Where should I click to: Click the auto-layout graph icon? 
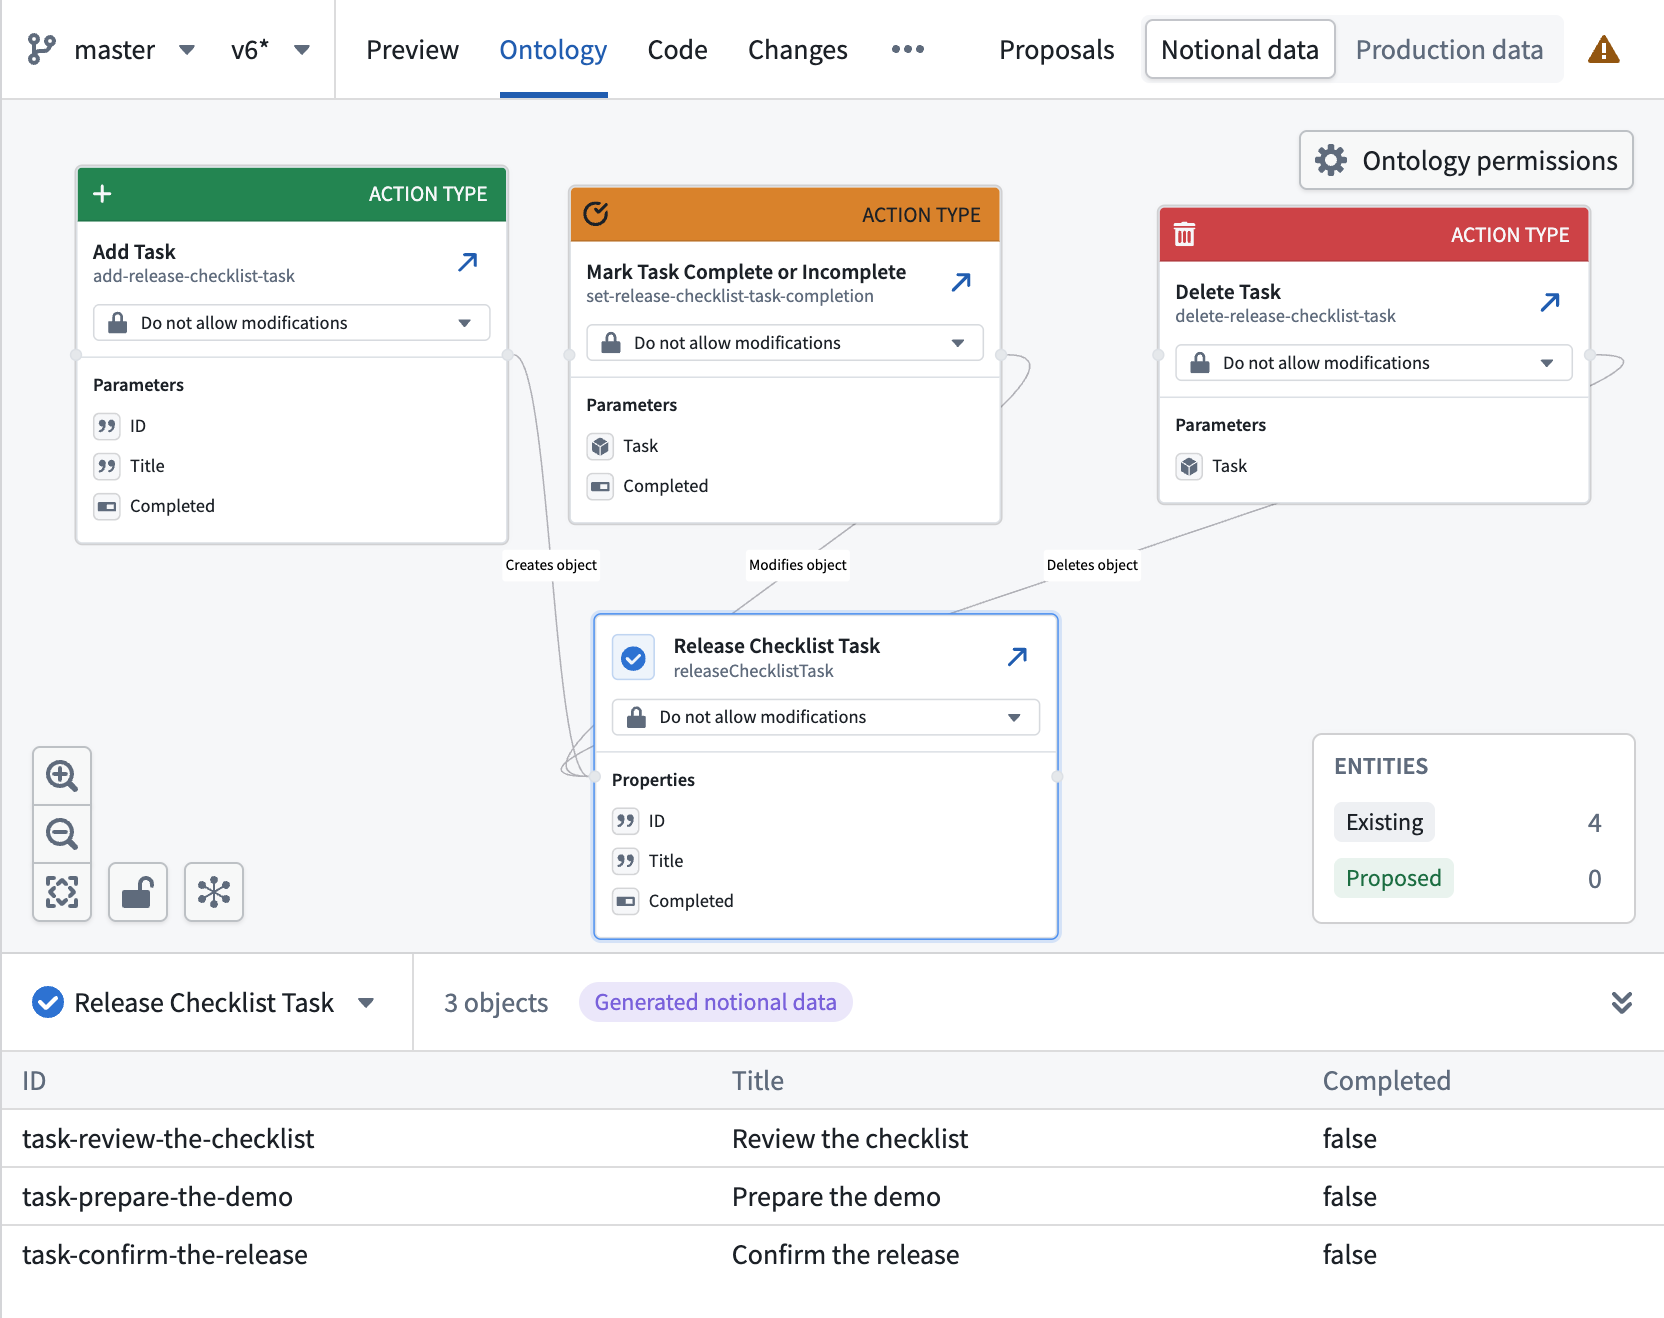(214, 891)
